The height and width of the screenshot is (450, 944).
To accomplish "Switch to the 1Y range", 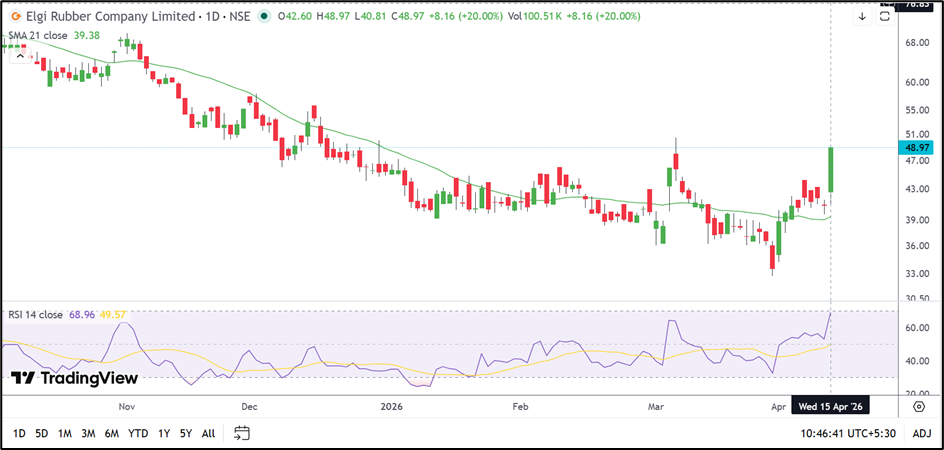I will point(163,433).
